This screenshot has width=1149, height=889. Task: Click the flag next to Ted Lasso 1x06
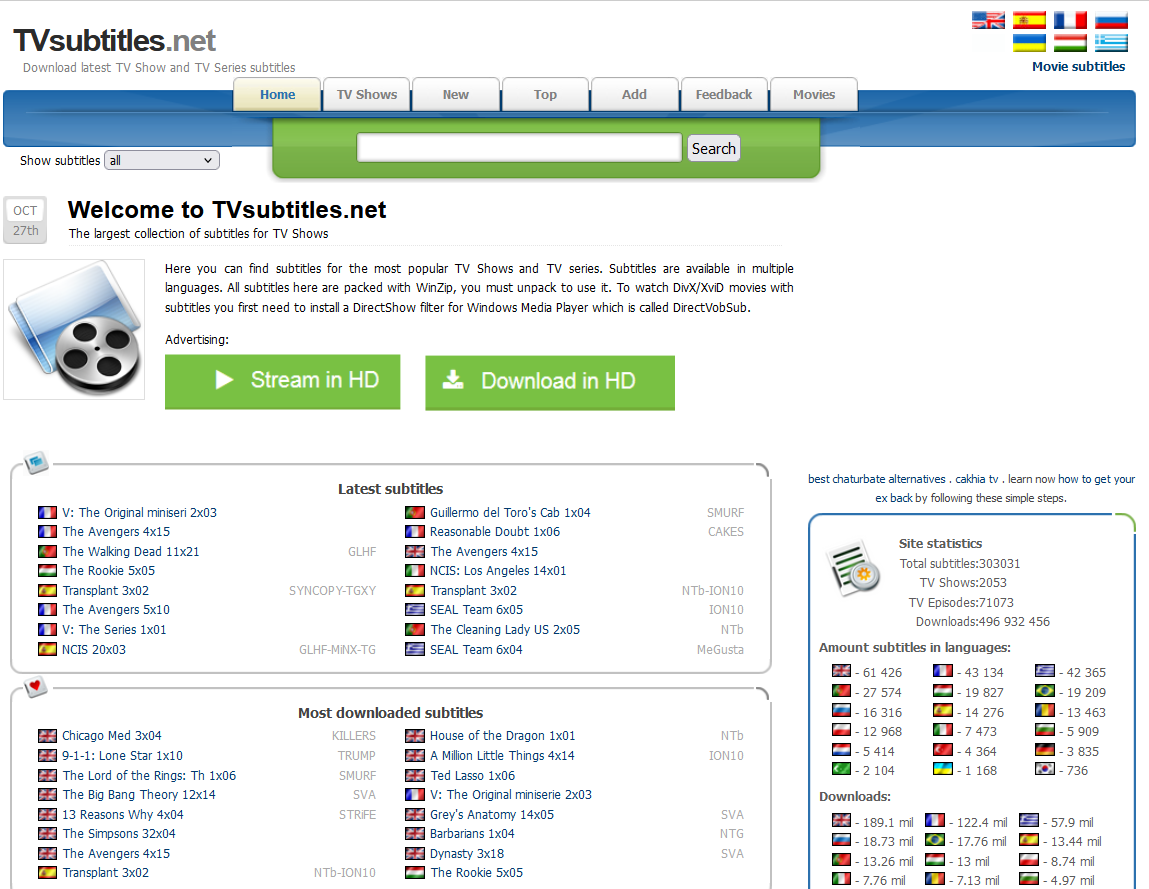tap(415, 775)
